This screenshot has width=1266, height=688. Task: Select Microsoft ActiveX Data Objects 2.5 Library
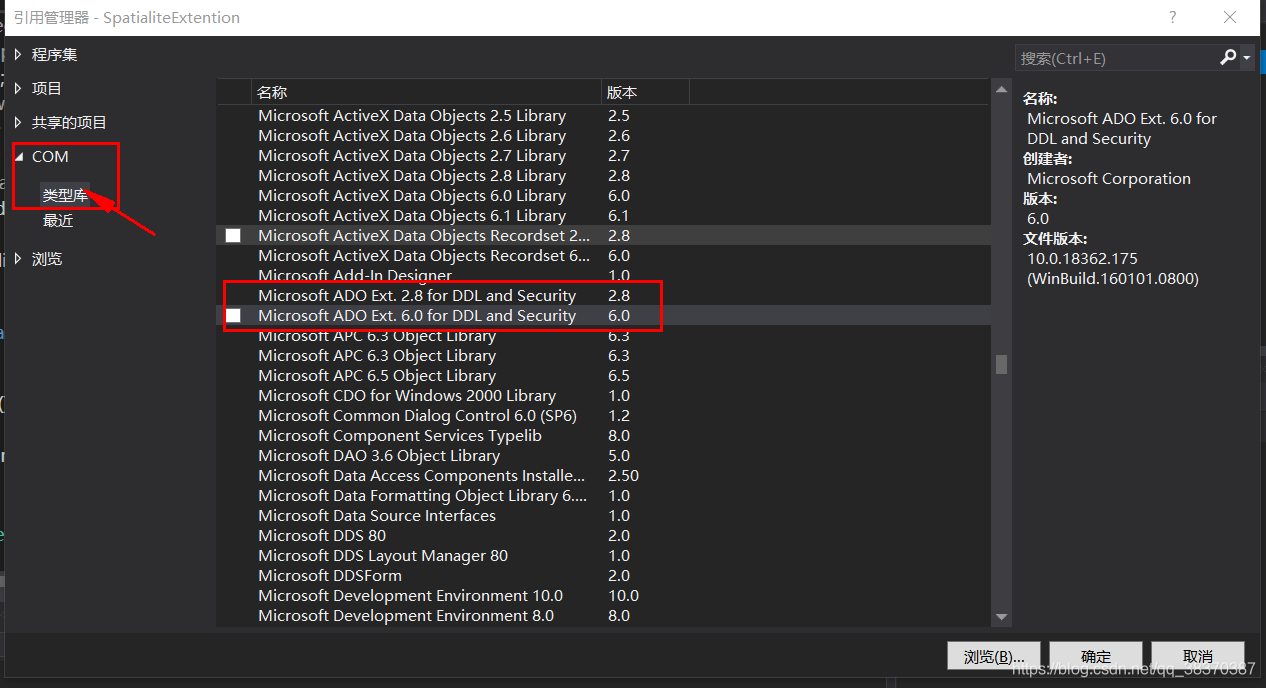604,116
